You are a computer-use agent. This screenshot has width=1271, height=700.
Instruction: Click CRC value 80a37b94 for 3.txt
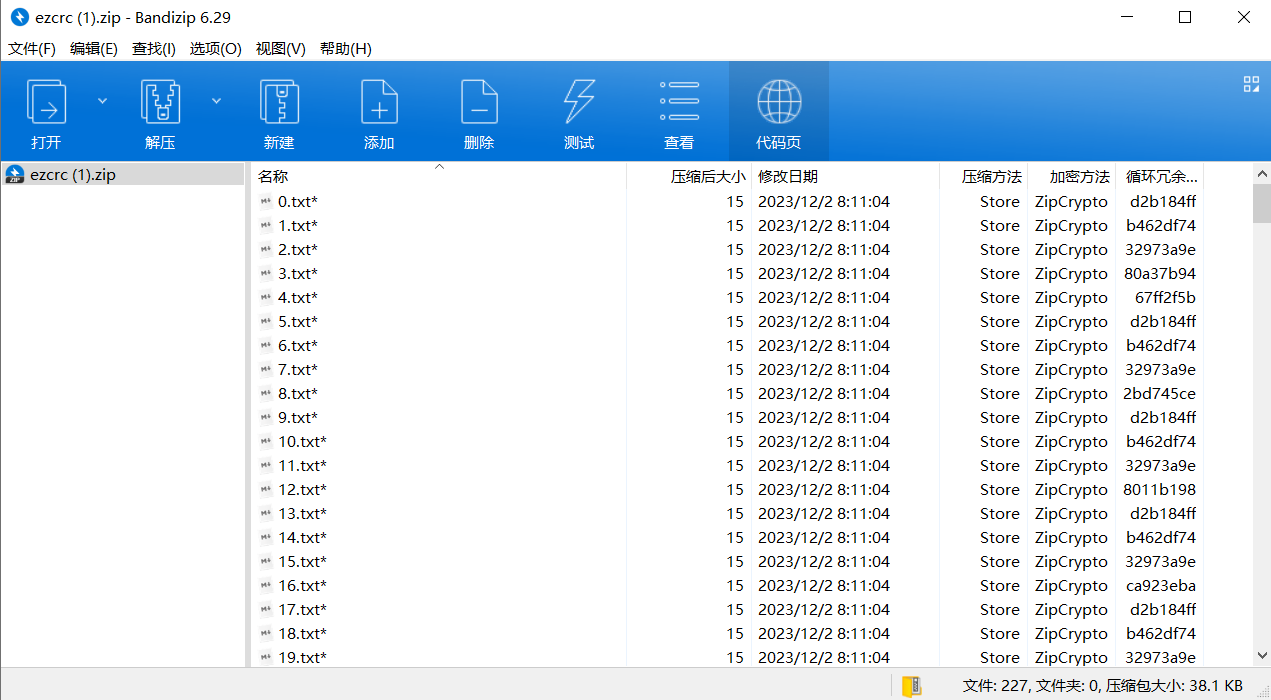(1160, 273)
